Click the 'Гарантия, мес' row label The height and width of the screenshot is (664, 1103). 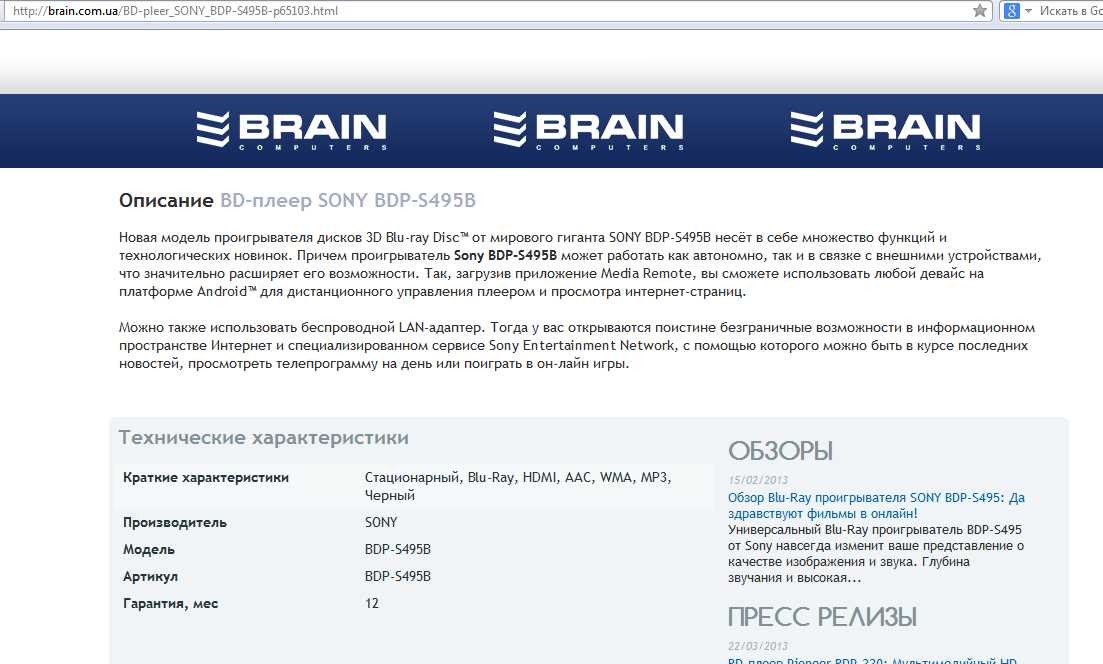(170, 604)
